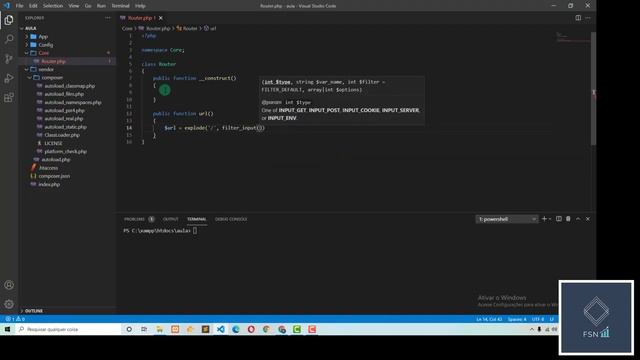Viewport: 640px width, 360px height.
Task: Open the Accounts icon in the activity bar
Action: (x=9, y=285)
